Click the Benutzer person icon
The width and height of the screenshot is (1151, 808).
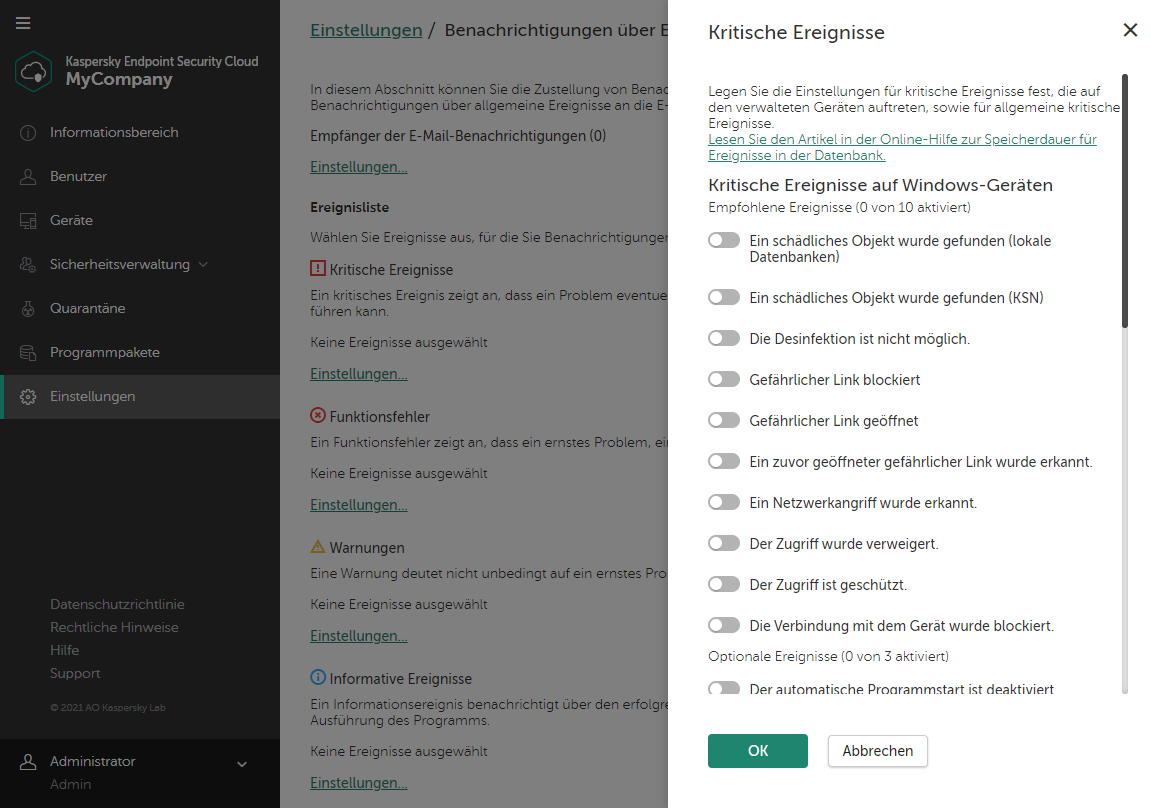(28, 177)
